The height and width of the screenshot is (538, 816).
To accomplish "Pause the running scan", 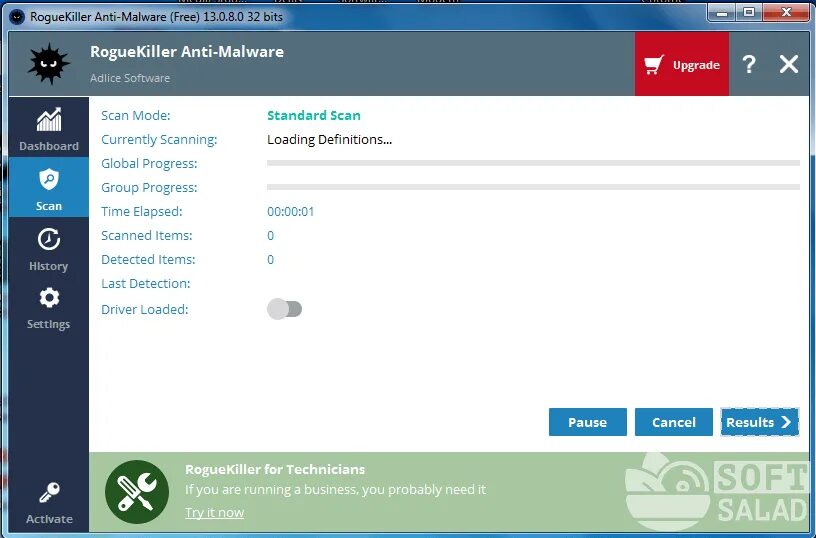I will click(x=588, y=422).
